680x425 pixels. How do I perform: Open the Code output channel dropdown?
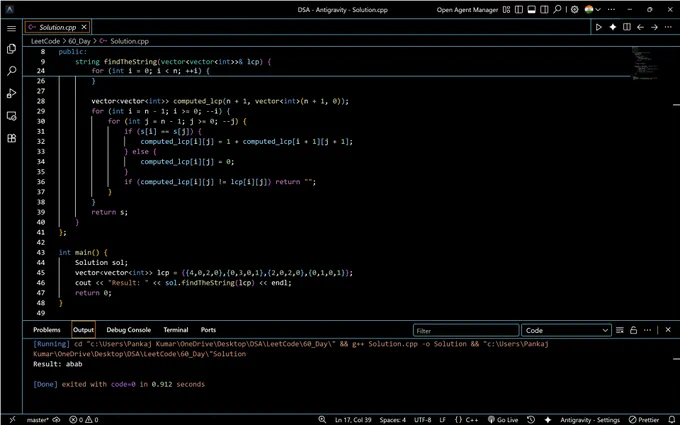click(x=566, y=330)
